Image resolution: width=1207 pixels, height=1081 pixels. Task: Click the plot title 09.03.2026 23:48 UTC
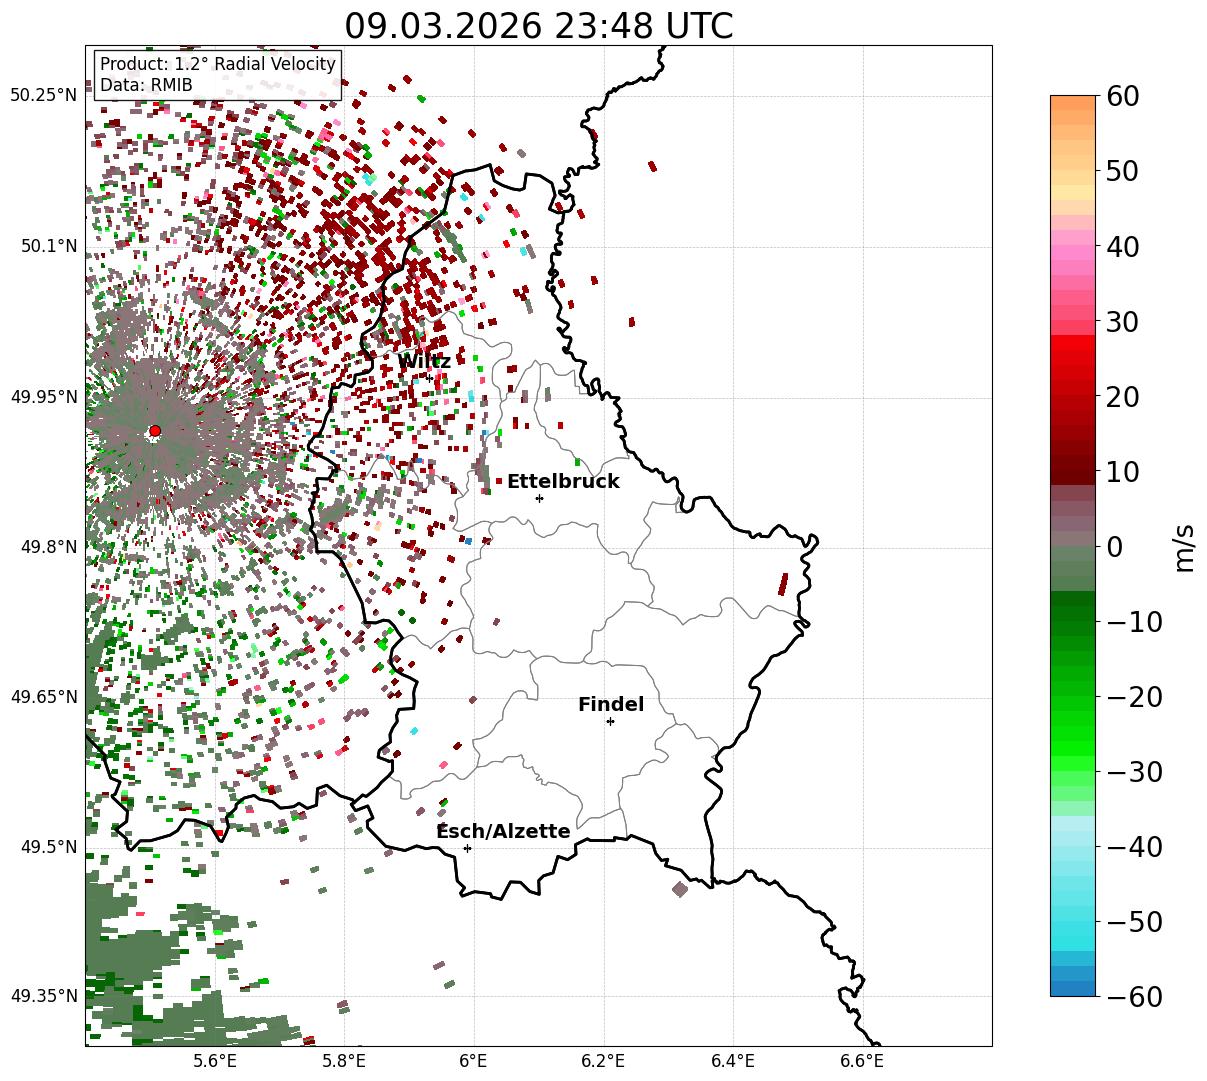(538, 26)
